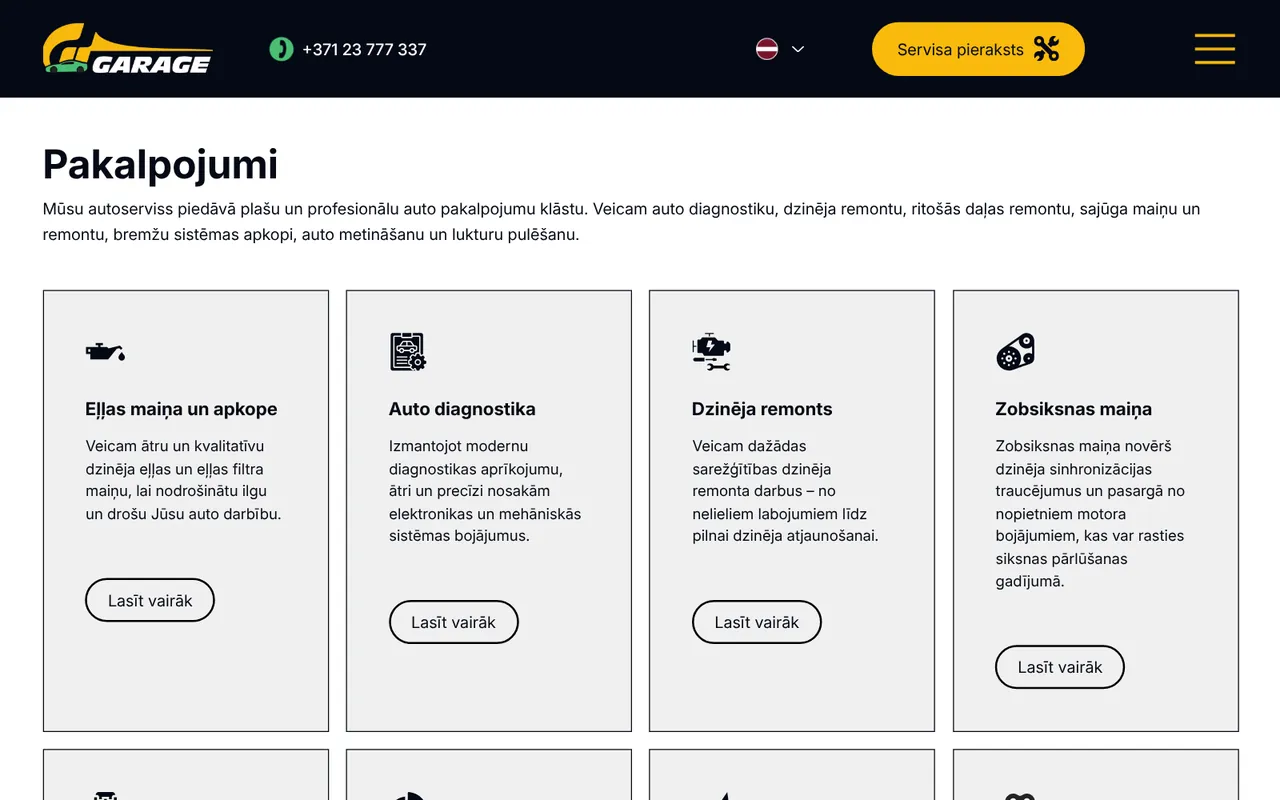Call the +371 23 777 337 number
The height and width of the screenshot is (800, 1280).
tap(364, 49)
